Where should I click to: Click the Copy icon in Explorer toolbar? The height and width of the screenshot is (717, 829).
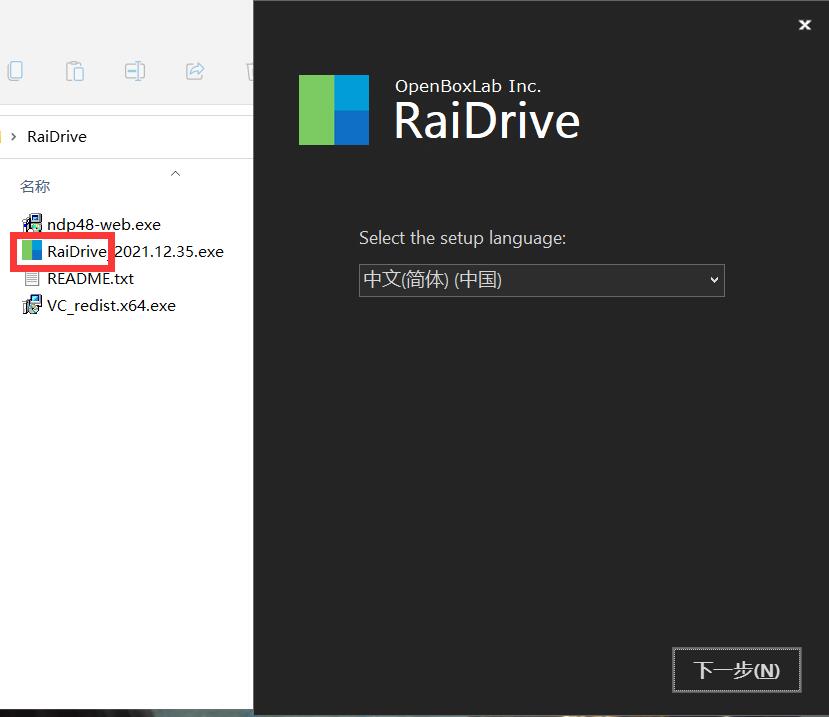[x=15, y=71]
